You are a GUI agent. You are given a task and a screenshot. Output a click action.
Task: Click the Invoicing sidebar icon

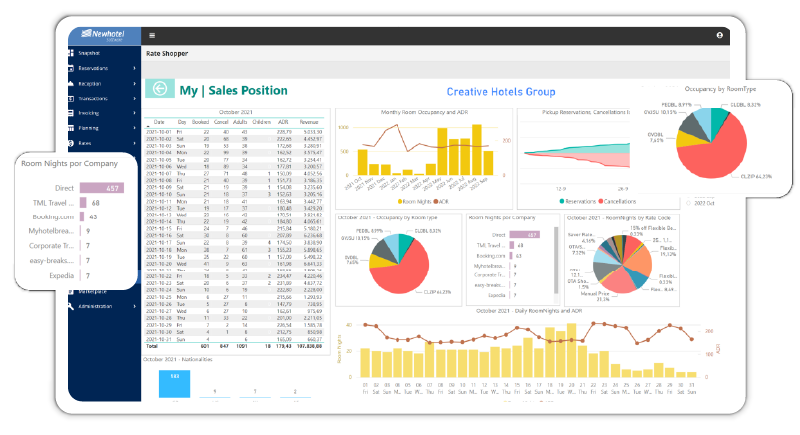click(71, 113)
